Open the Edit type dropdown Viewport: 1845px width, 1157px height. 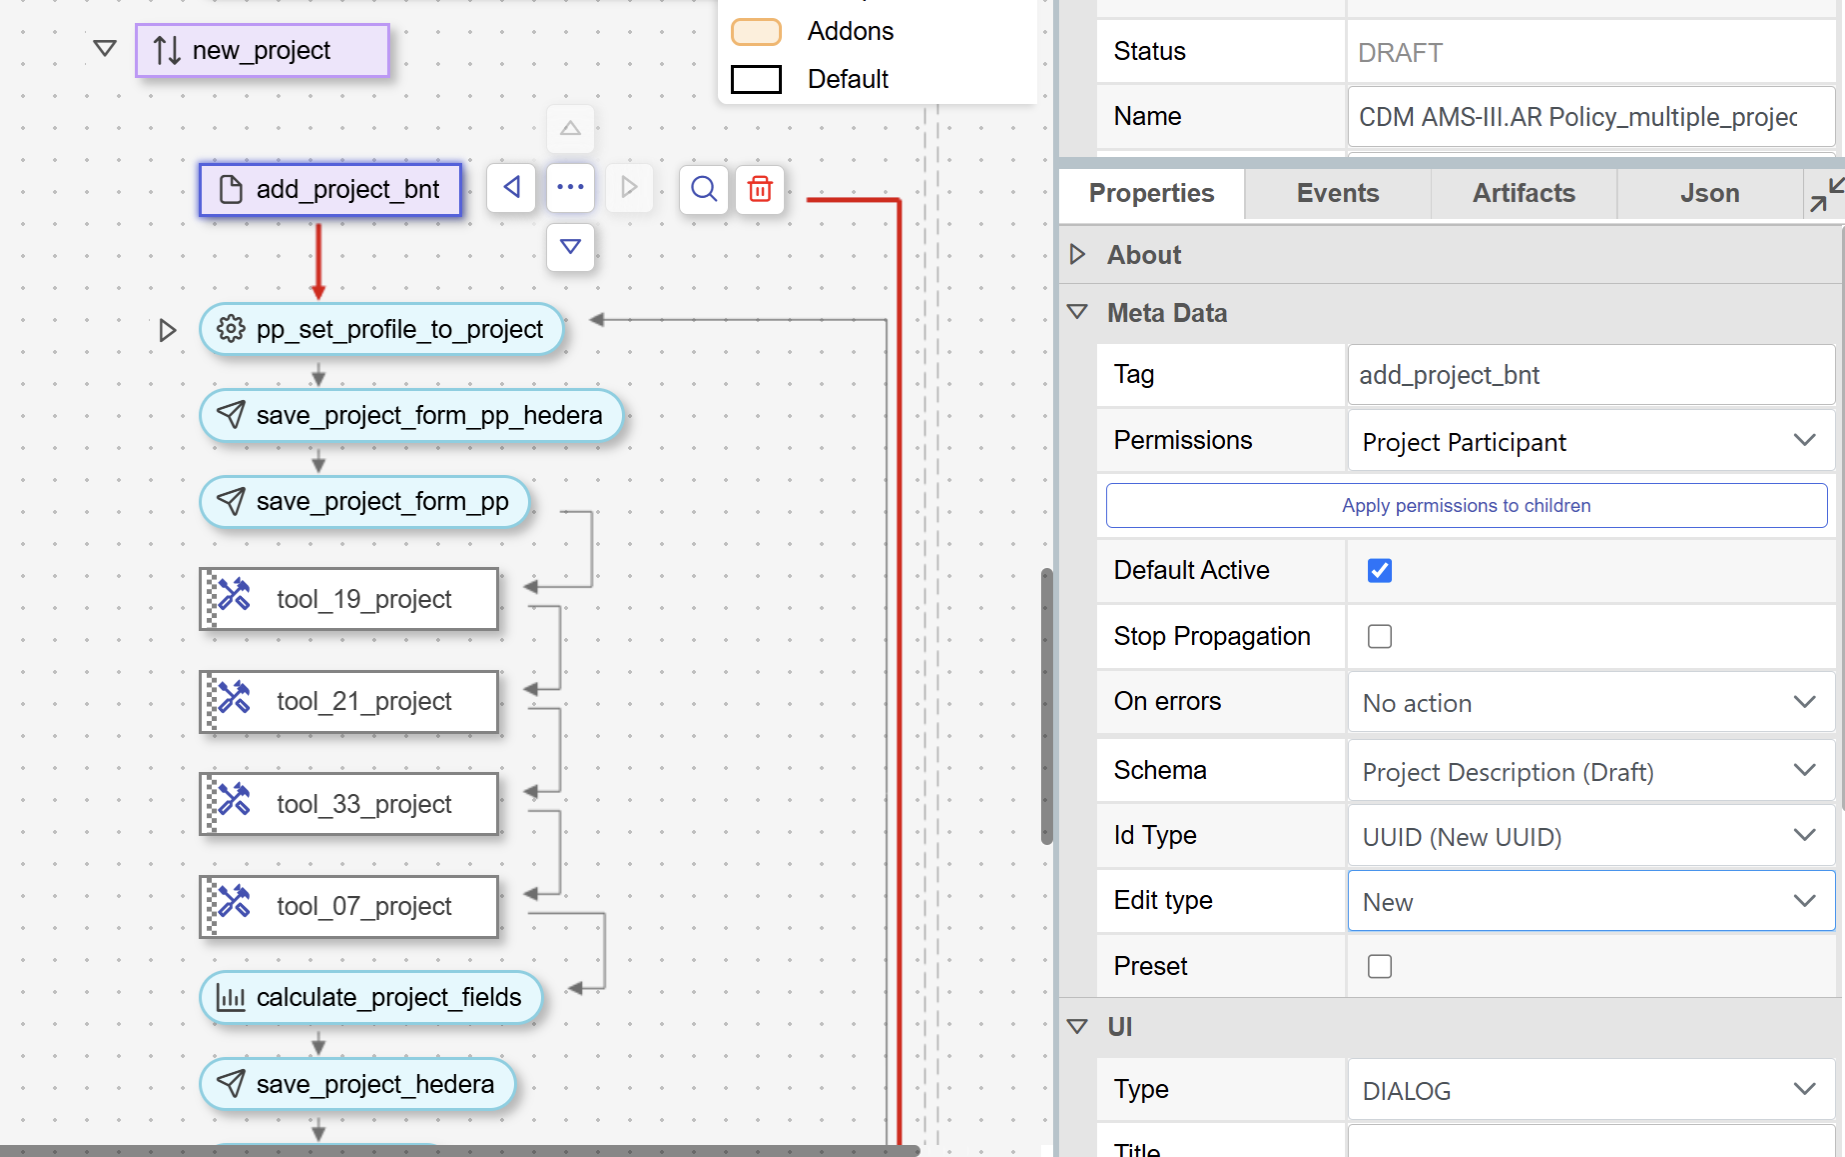click(1590, 901)
